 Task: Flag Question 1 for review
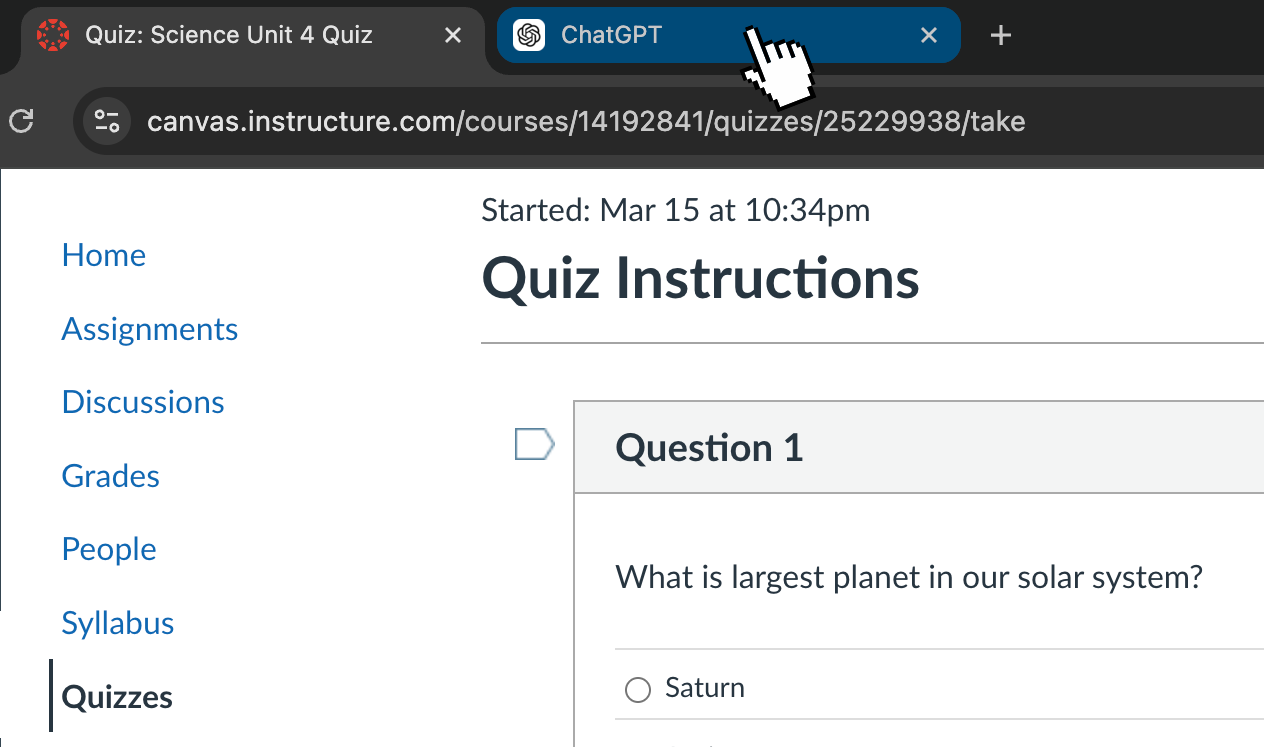point(534,444)
